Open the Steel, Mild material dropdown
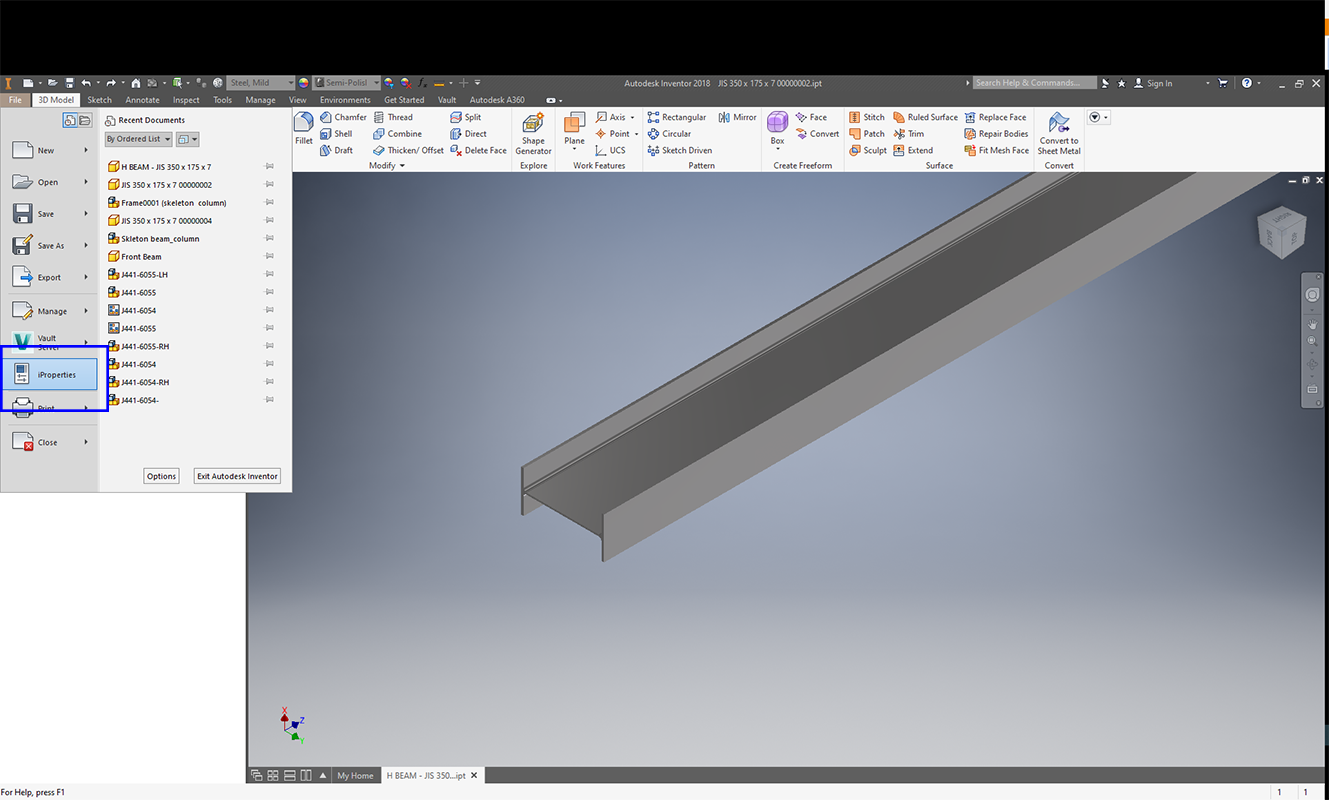Screen dimensions: 1329x800 coord(260,83)
